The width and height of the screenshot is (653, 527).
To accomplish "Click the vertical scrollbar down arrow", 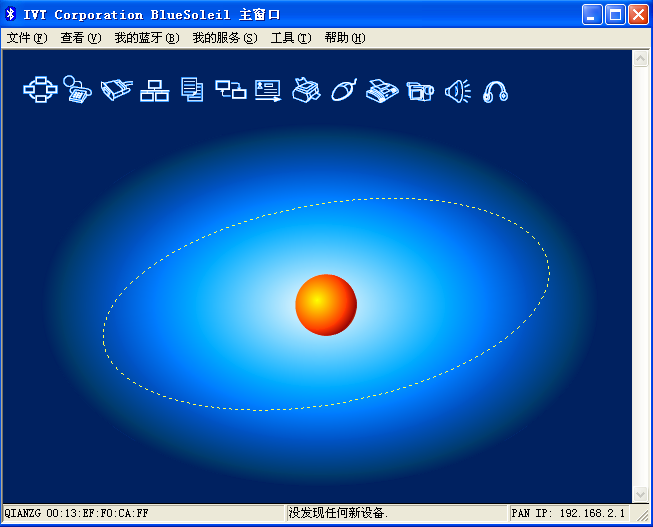I will coord(641,494).
